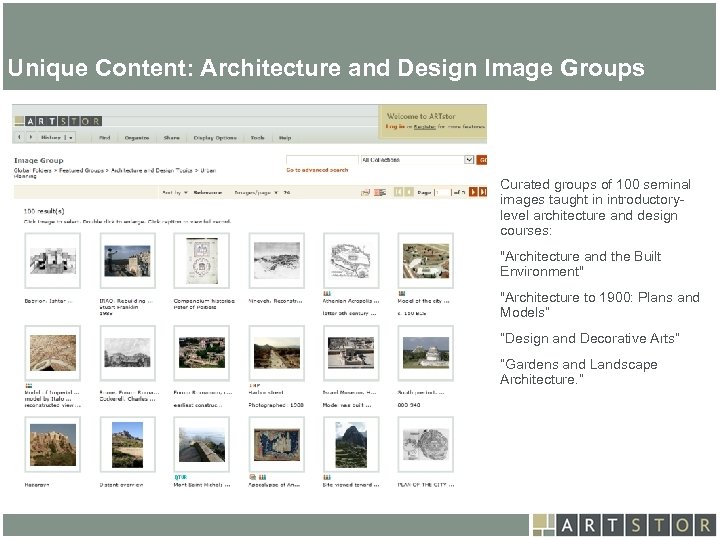Go to the next results page arrow
Image resolution: width=720 pixels, height=540 pixels.
point(471,191)
